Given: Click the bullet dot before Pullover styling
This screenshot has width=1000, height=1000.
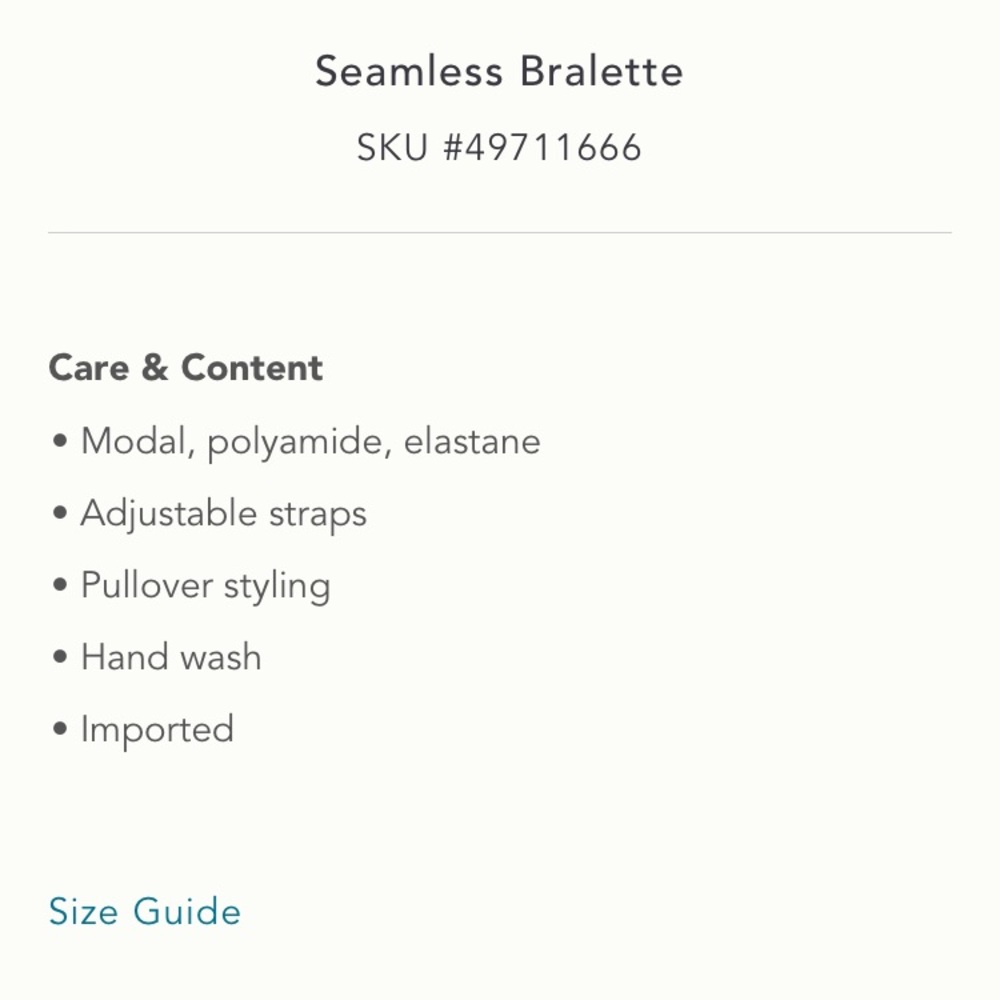Looking at the screenshot, I should (x=61, y=586).
